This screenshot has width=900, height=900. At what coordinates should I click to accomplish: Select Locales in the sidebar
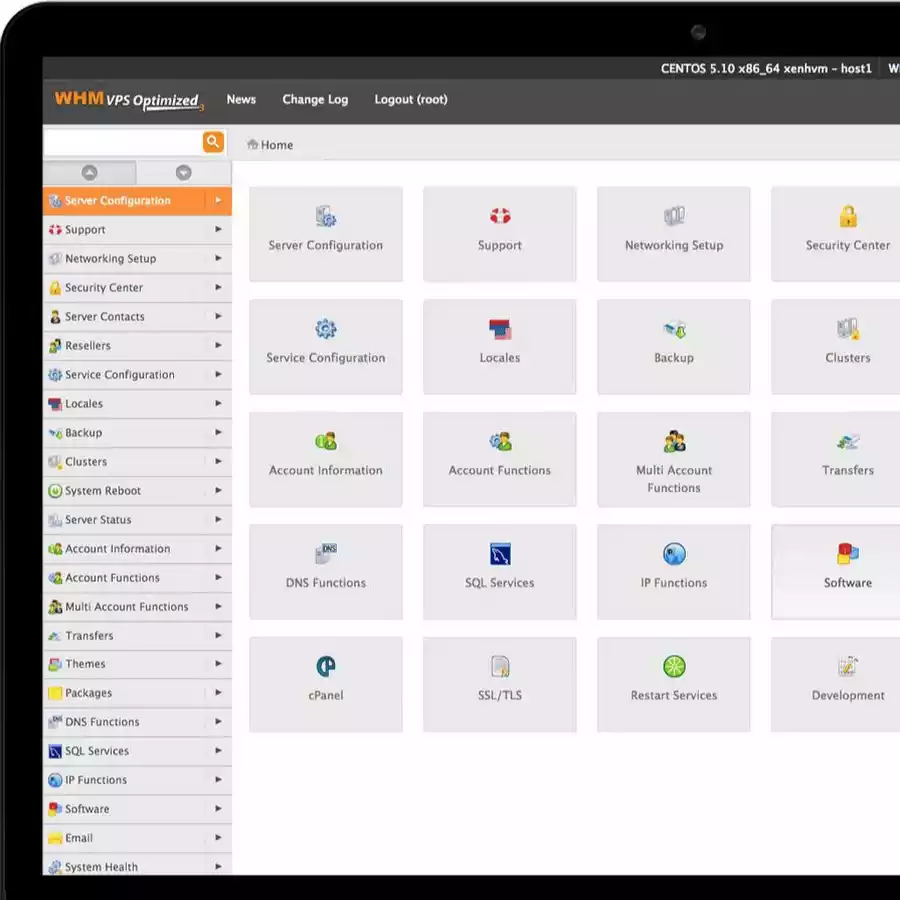tap(137, 404)
